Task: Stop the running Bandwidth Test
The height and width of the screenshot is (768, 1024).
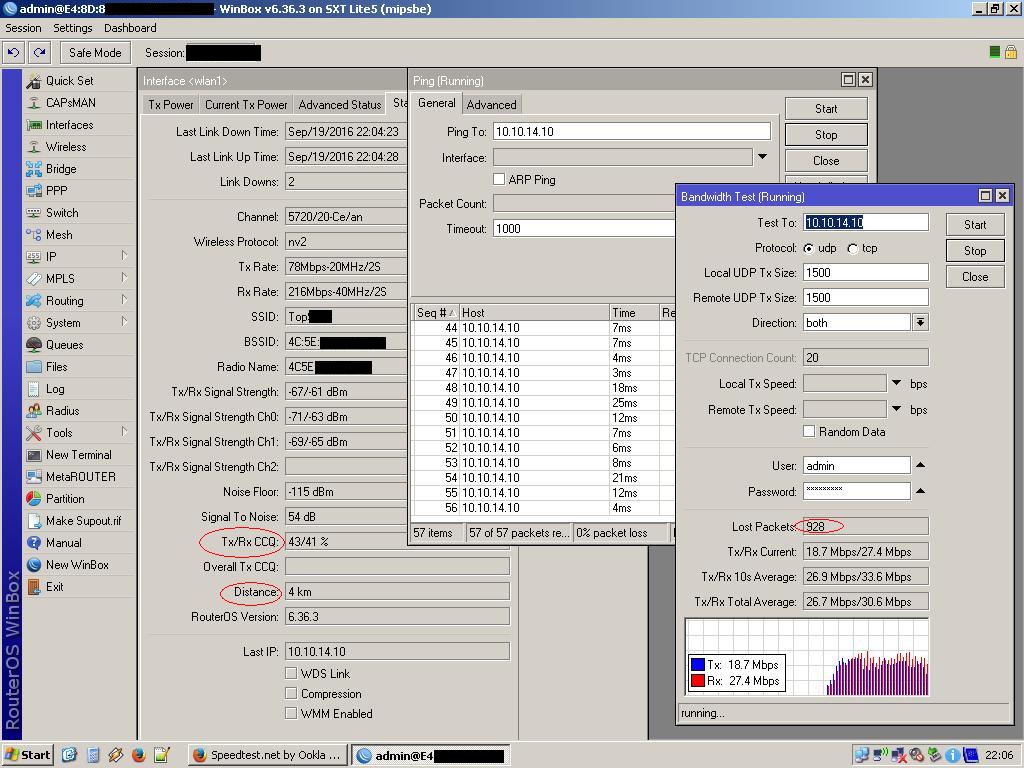Action: coord(975,251)
